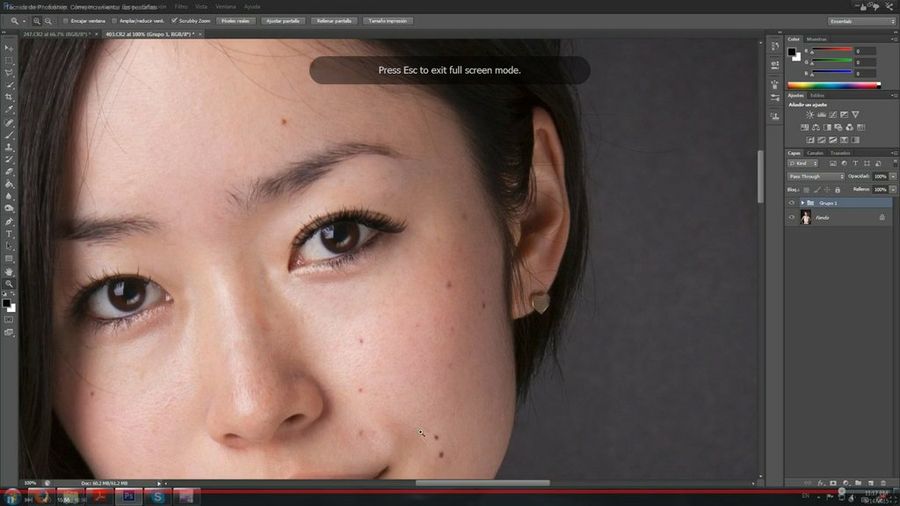Click the Ajustar pantalla button
The height and width of the screenshot is (506, 900).
283,20
